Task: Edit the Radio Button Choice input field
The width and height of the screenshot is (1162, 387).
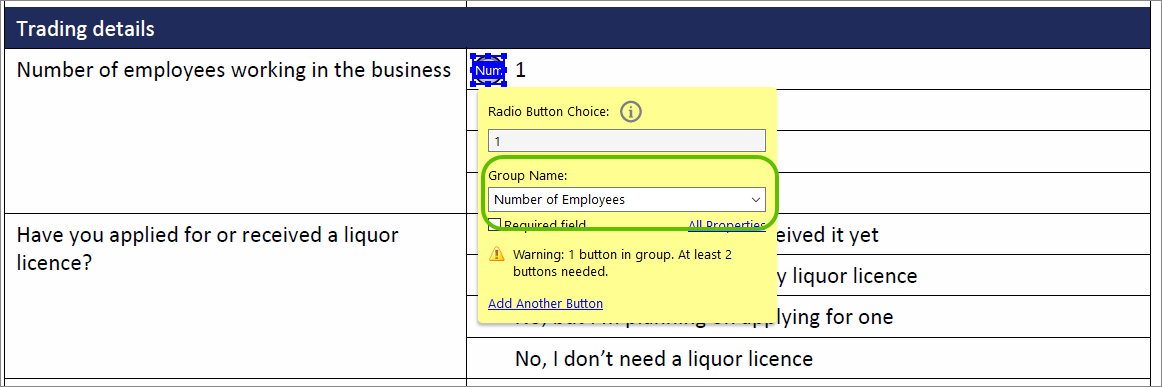Action: tap(626, 141)
